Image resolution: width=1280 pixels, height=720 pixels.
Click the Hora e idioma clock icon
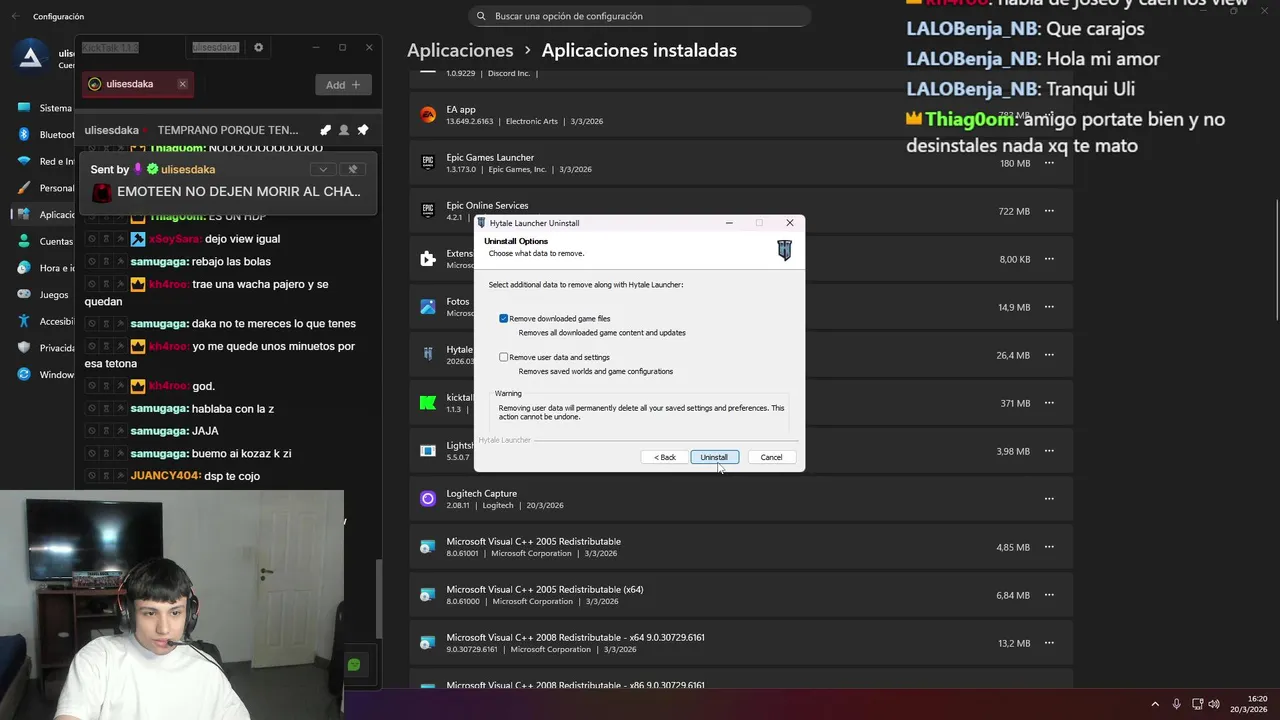[x=24, y=268]
